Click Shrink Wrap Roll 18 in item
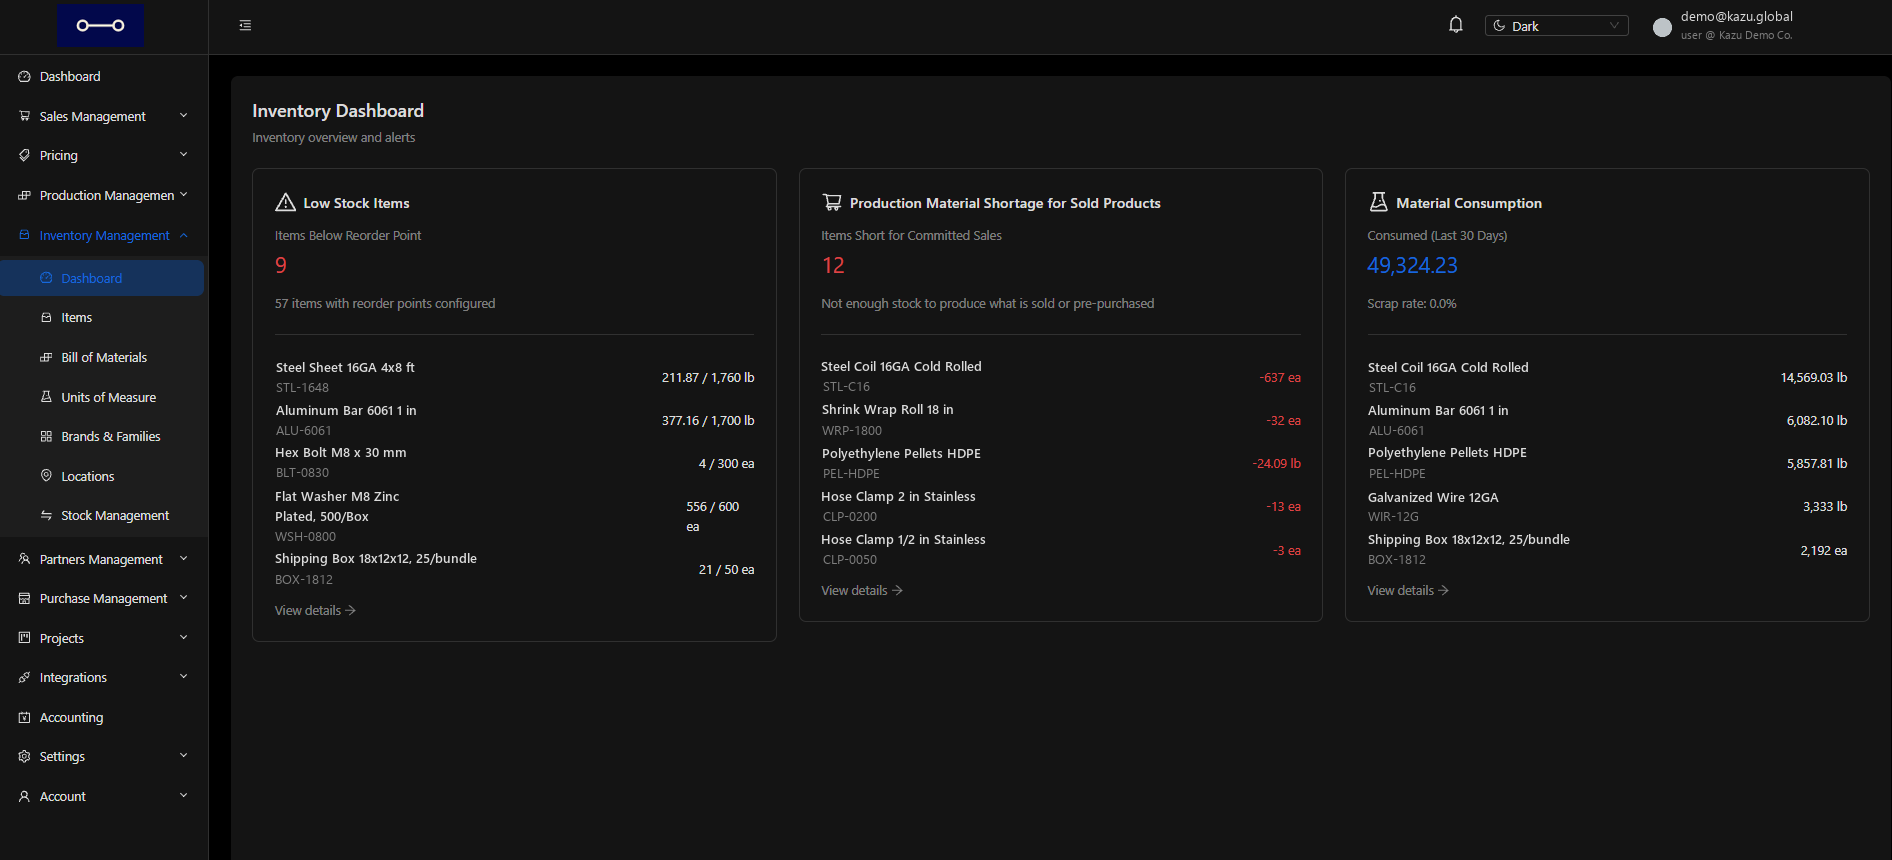Screen dimensions: 1892x860 (887, 409)
